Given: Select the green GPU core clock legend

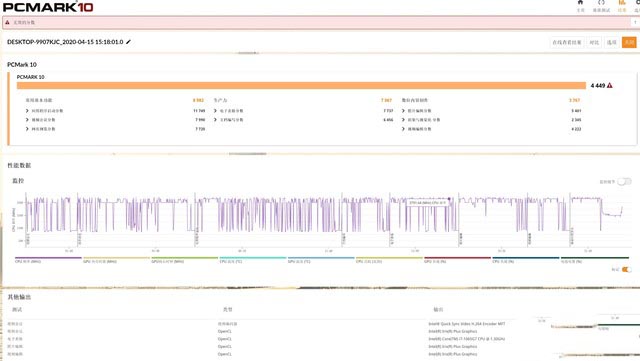Looking at the screenshot, I should [x=184, y=260].
